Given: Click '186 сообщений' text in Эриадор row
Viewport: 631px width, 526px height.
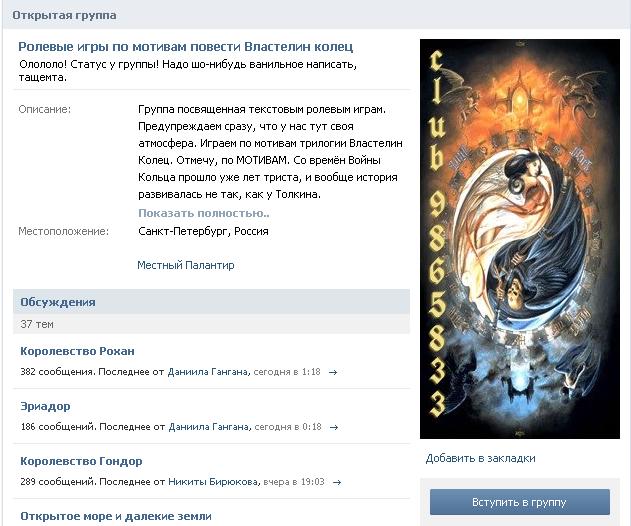Looking at the screenshot, I should click(x=58, y=427).
